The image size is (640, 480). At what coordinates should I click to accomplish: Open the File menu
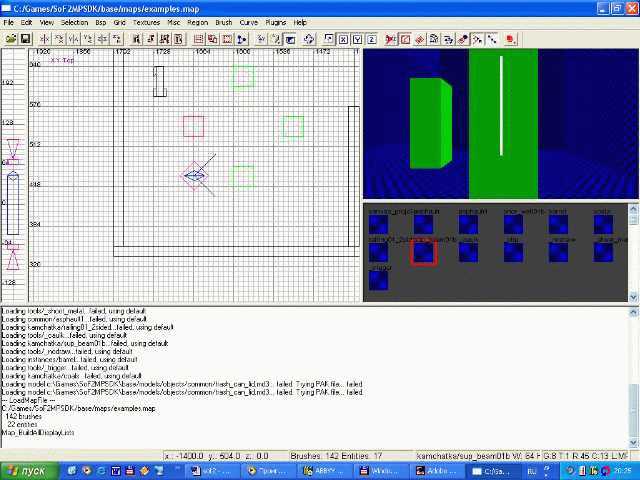pyautogui.click(x=9, y=22)
